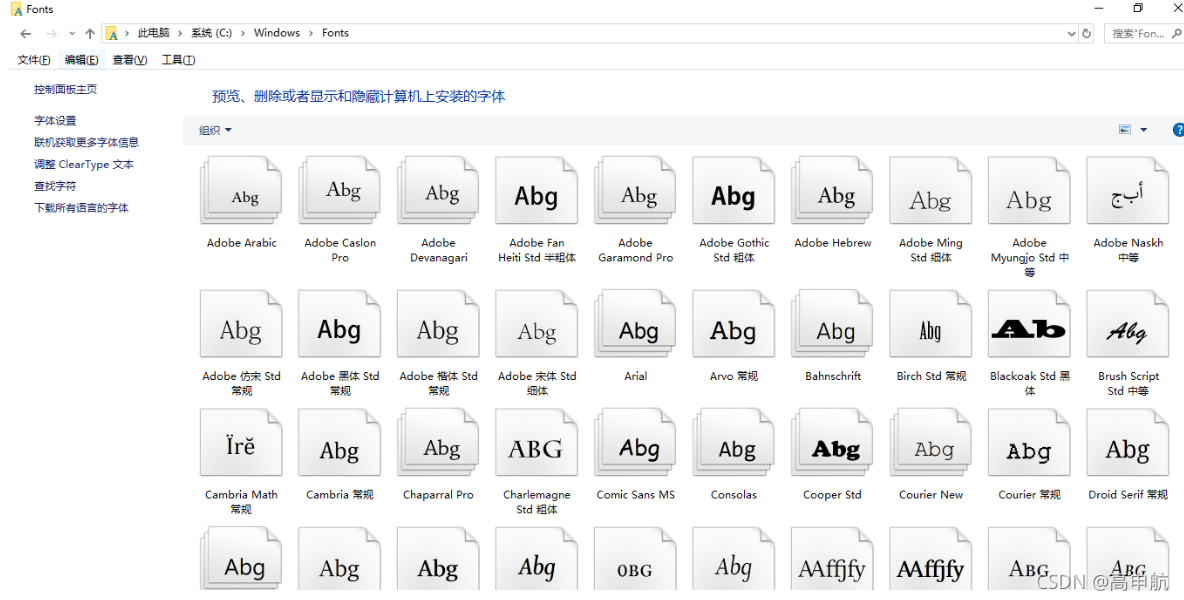1184x600 pixels.
Task: Navigate to Windows breadcrumb segment
Action: tap(277, 33)
